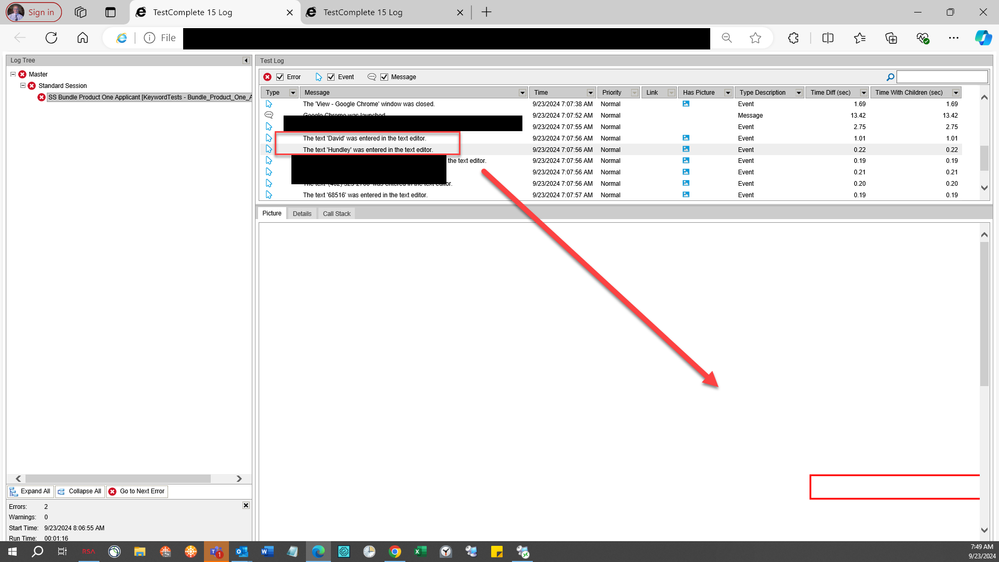Switch to the Call Stack tab
This screenshot has width=999, height=562.
[x=336, y=213]
